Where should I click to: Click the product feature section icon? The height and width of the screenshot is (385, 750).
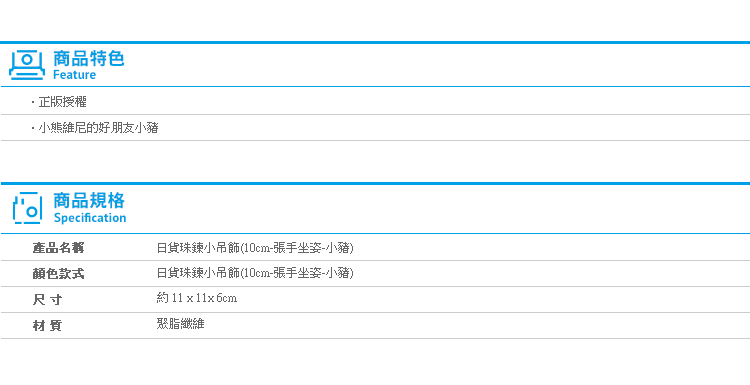[x=27, y=65]
